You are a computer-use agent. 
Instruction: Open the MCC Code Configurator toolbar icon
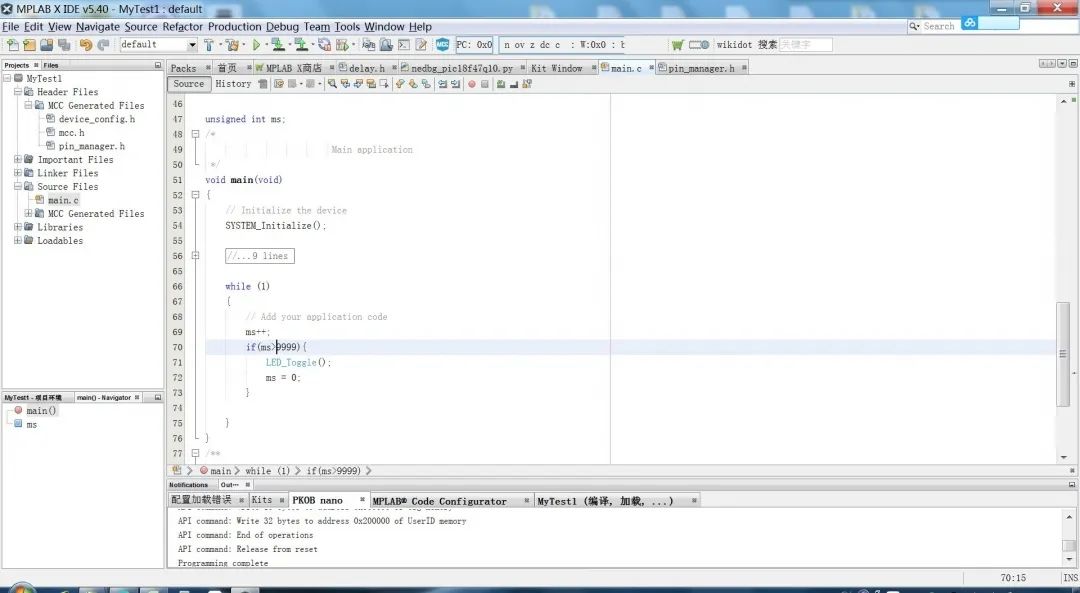pos(443,45)
